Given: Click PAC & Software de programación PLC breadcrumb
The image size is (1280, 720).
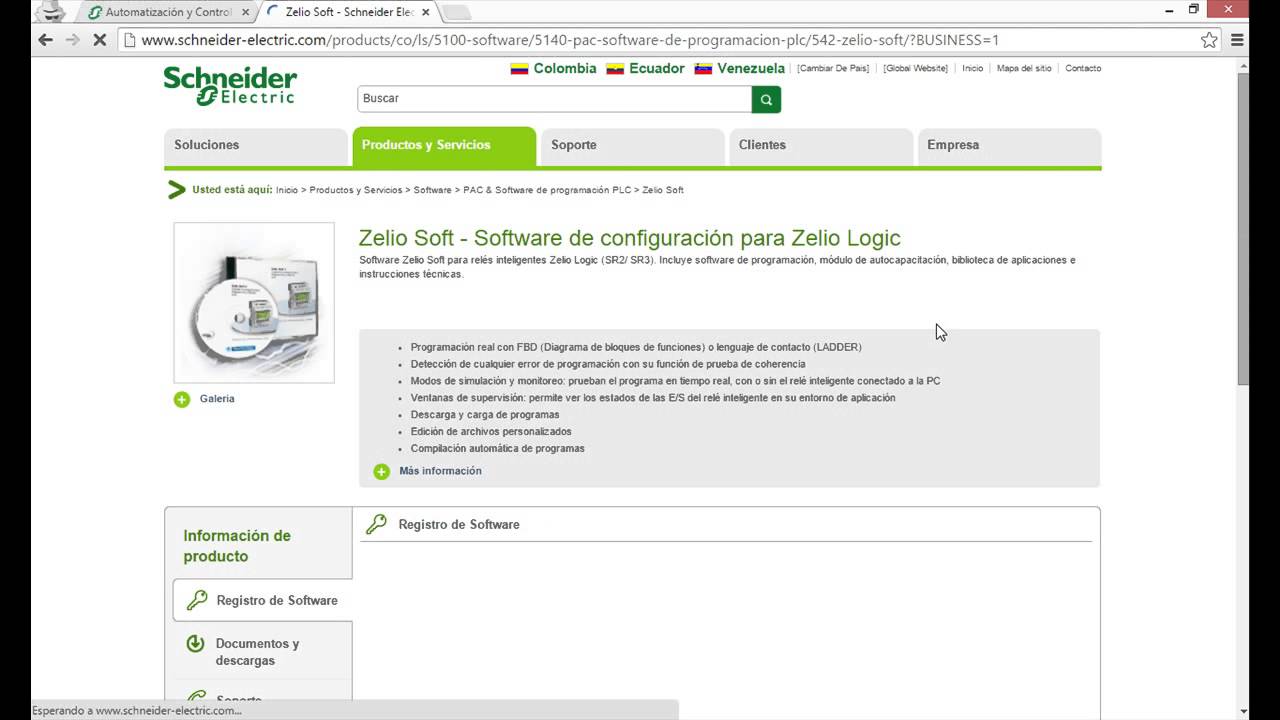Looking at the screenshot, I should pyautogui.click(x=547, y=190).
